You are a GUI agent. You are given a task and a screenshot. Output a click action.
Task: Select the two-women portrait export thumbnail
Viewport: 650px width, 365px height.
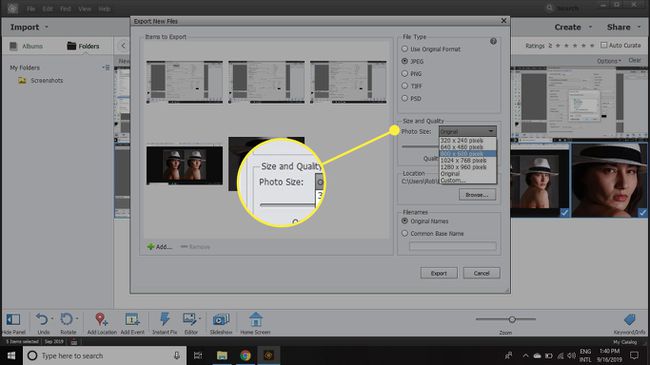(x=184, y=165)
